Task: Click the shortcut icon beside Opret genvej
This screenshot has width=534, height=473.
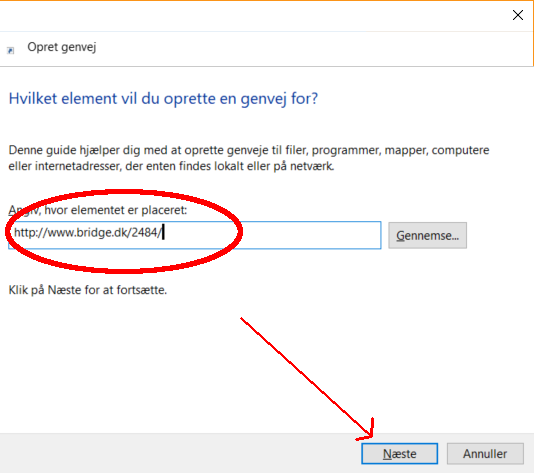Action: (11, 50)
